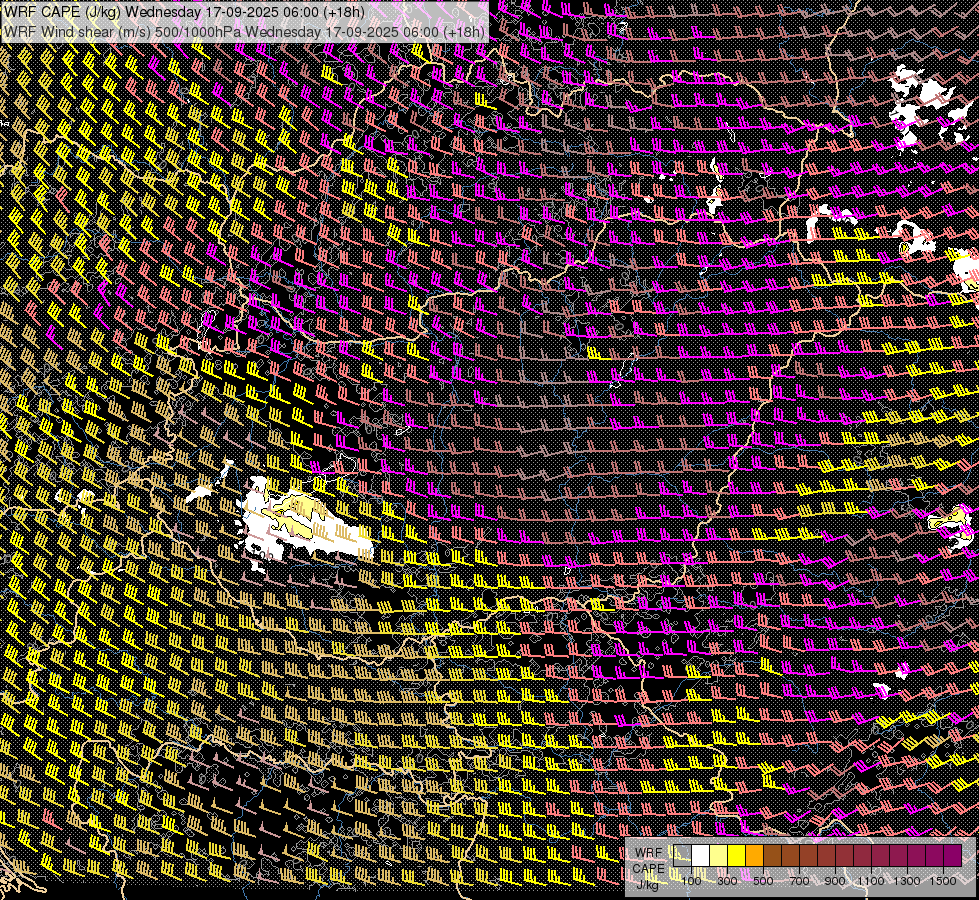Pick the white swatch in CAPE legend

pos(701,856)
